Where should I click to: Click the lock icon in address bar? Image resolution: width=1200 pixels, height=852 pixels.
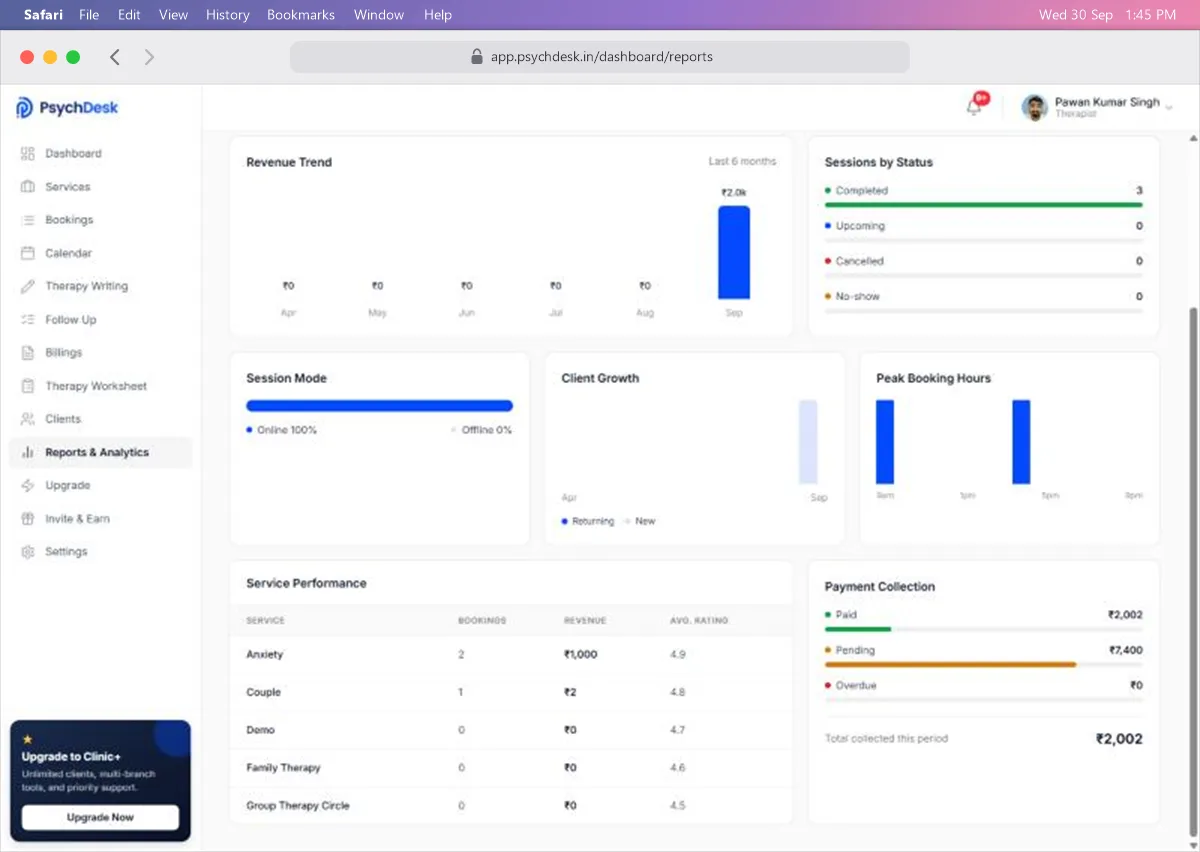477,57
